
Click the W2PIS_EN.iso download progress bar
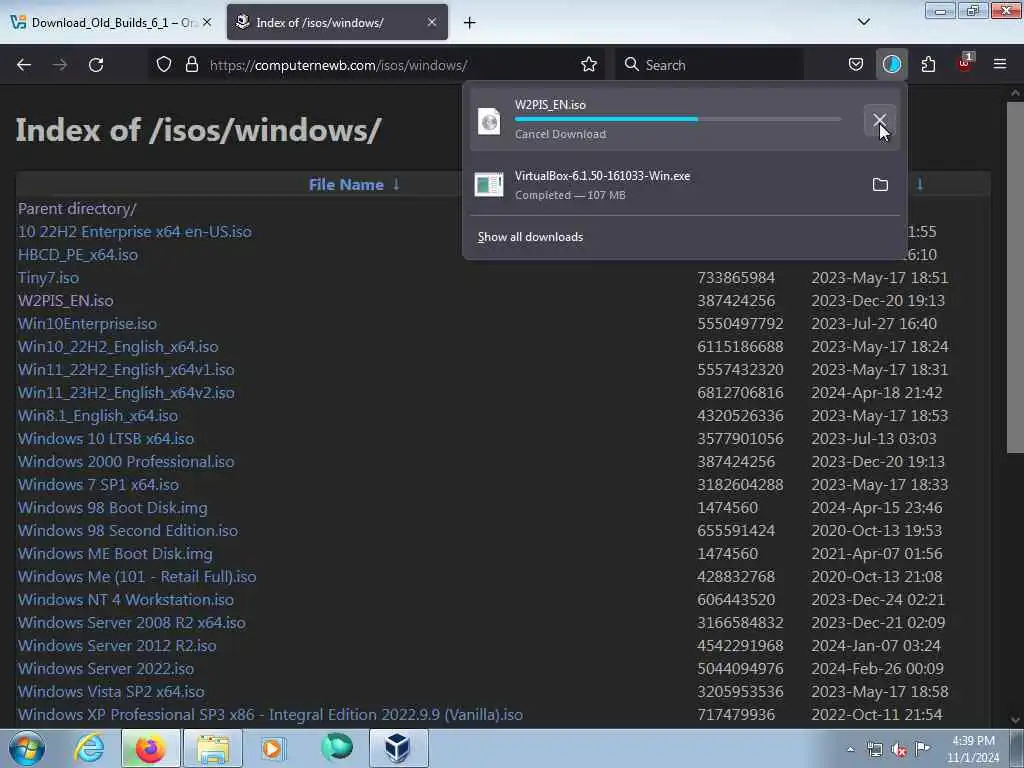(x=678, y=120)
